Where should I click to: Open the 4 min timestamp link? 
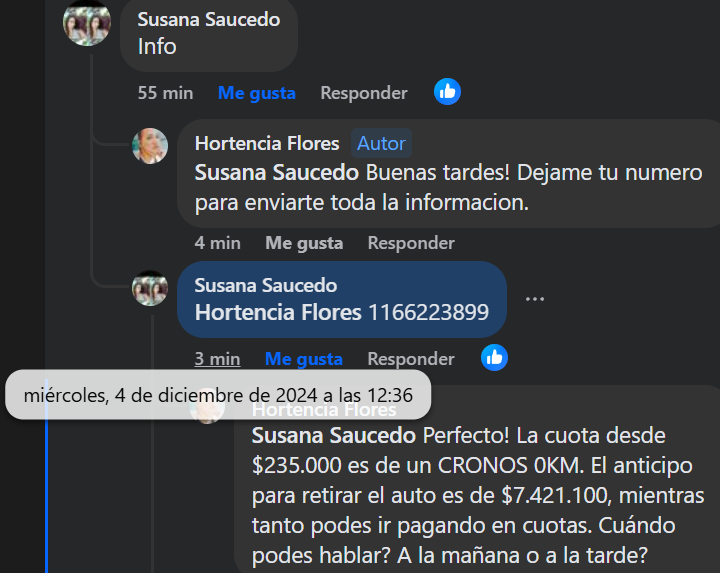(218, 243)
